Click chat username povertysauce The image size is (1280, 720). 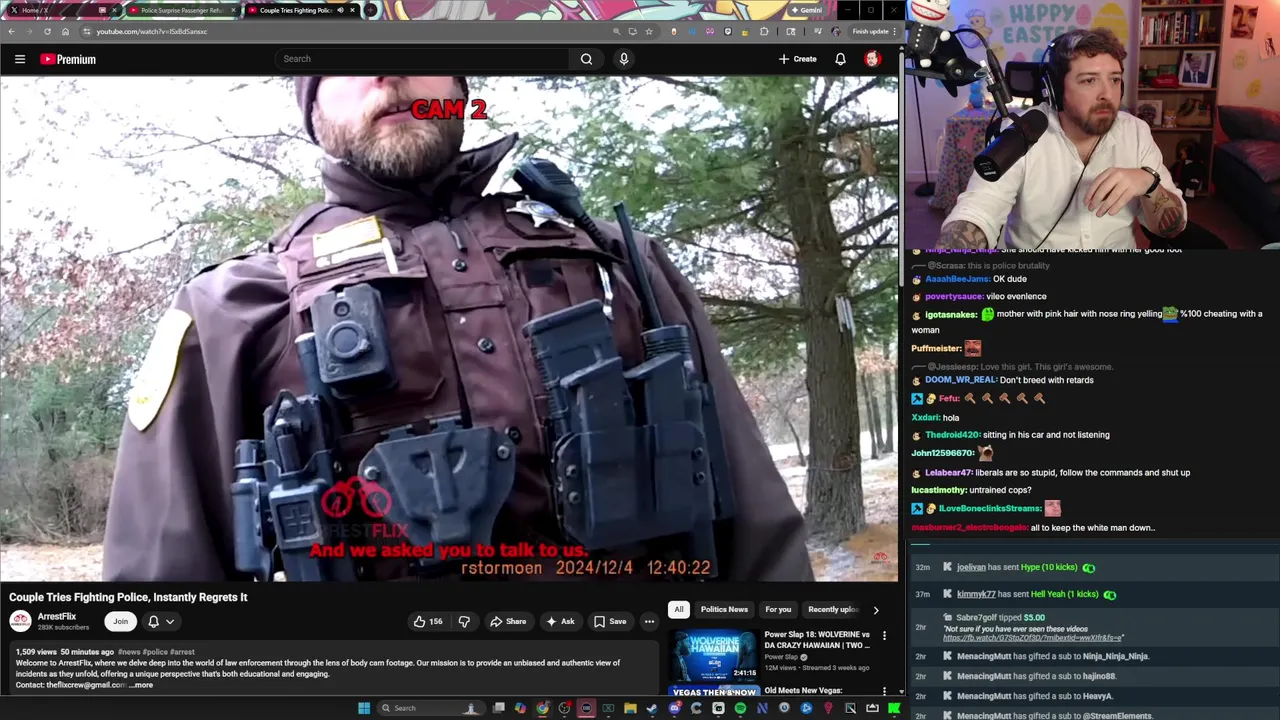954,297
